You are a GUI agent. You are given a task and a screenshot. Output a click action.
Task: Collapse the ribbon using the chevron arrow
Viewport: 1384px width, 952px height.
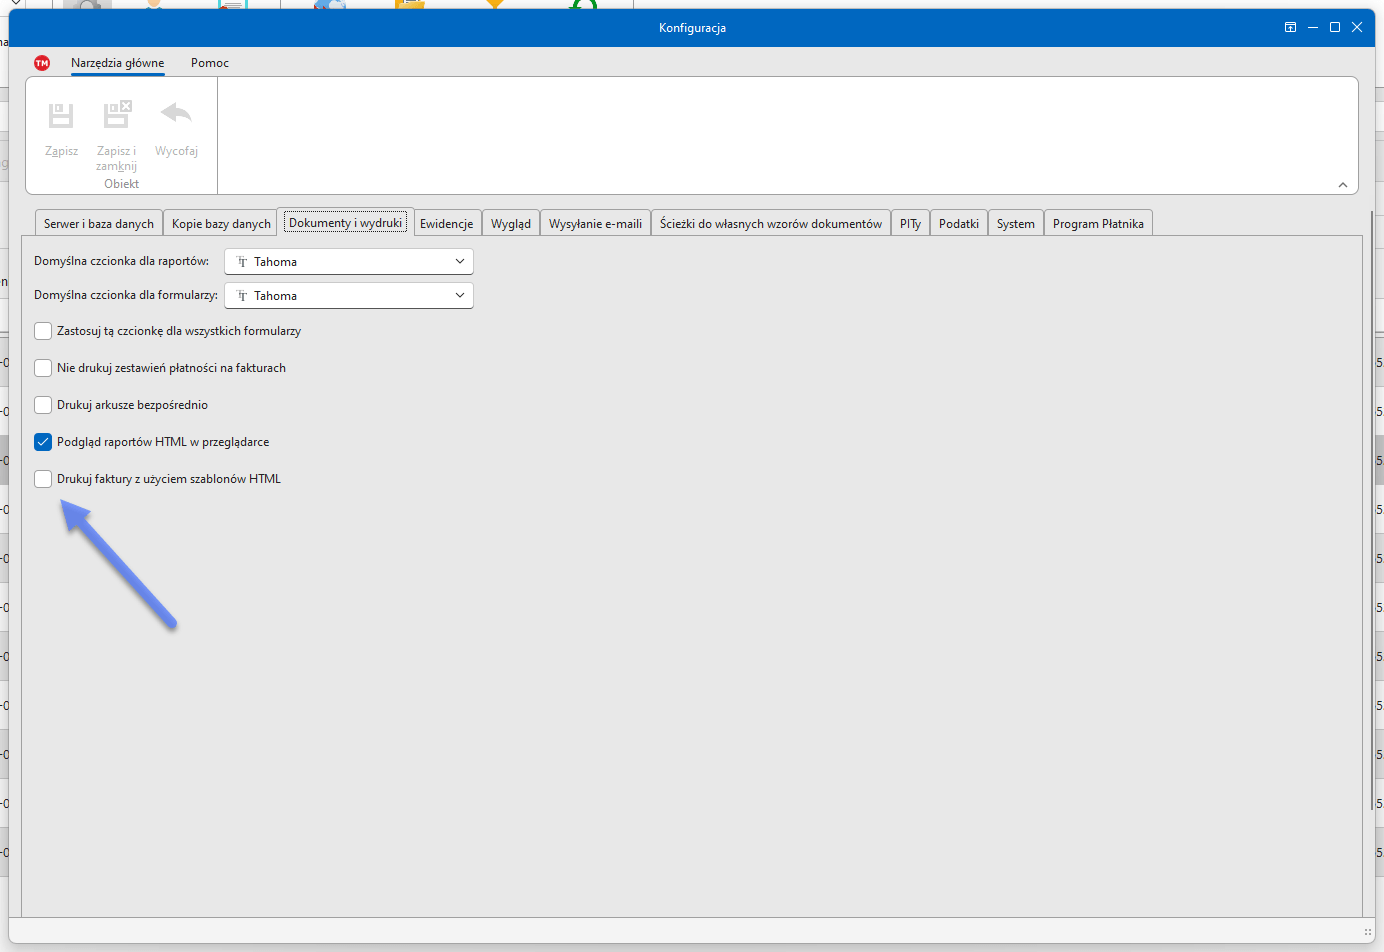coord(1342,185)
